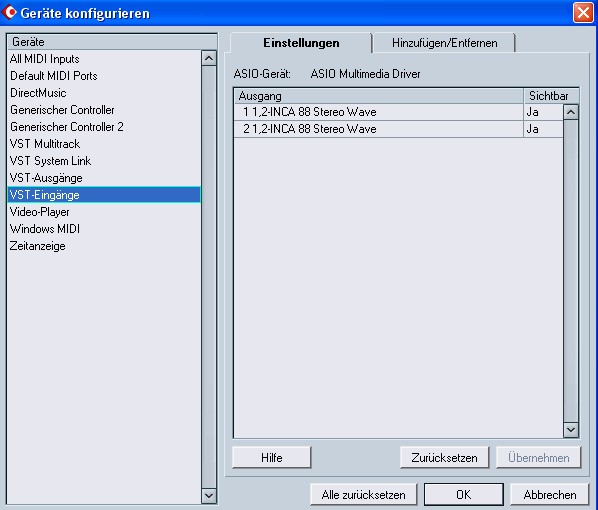The image size is (598, 510).
Task: Click the device list scroll up arrow
Action: [209, 58]
